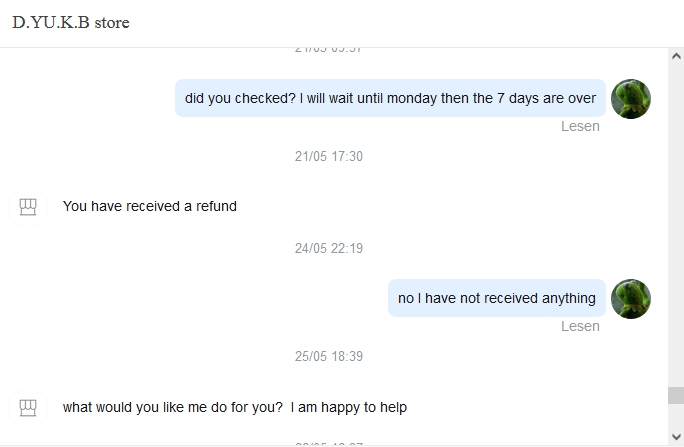Click the Lesen status under the Monday message
This screenshot has width=684, height=447.
point(580,126)
